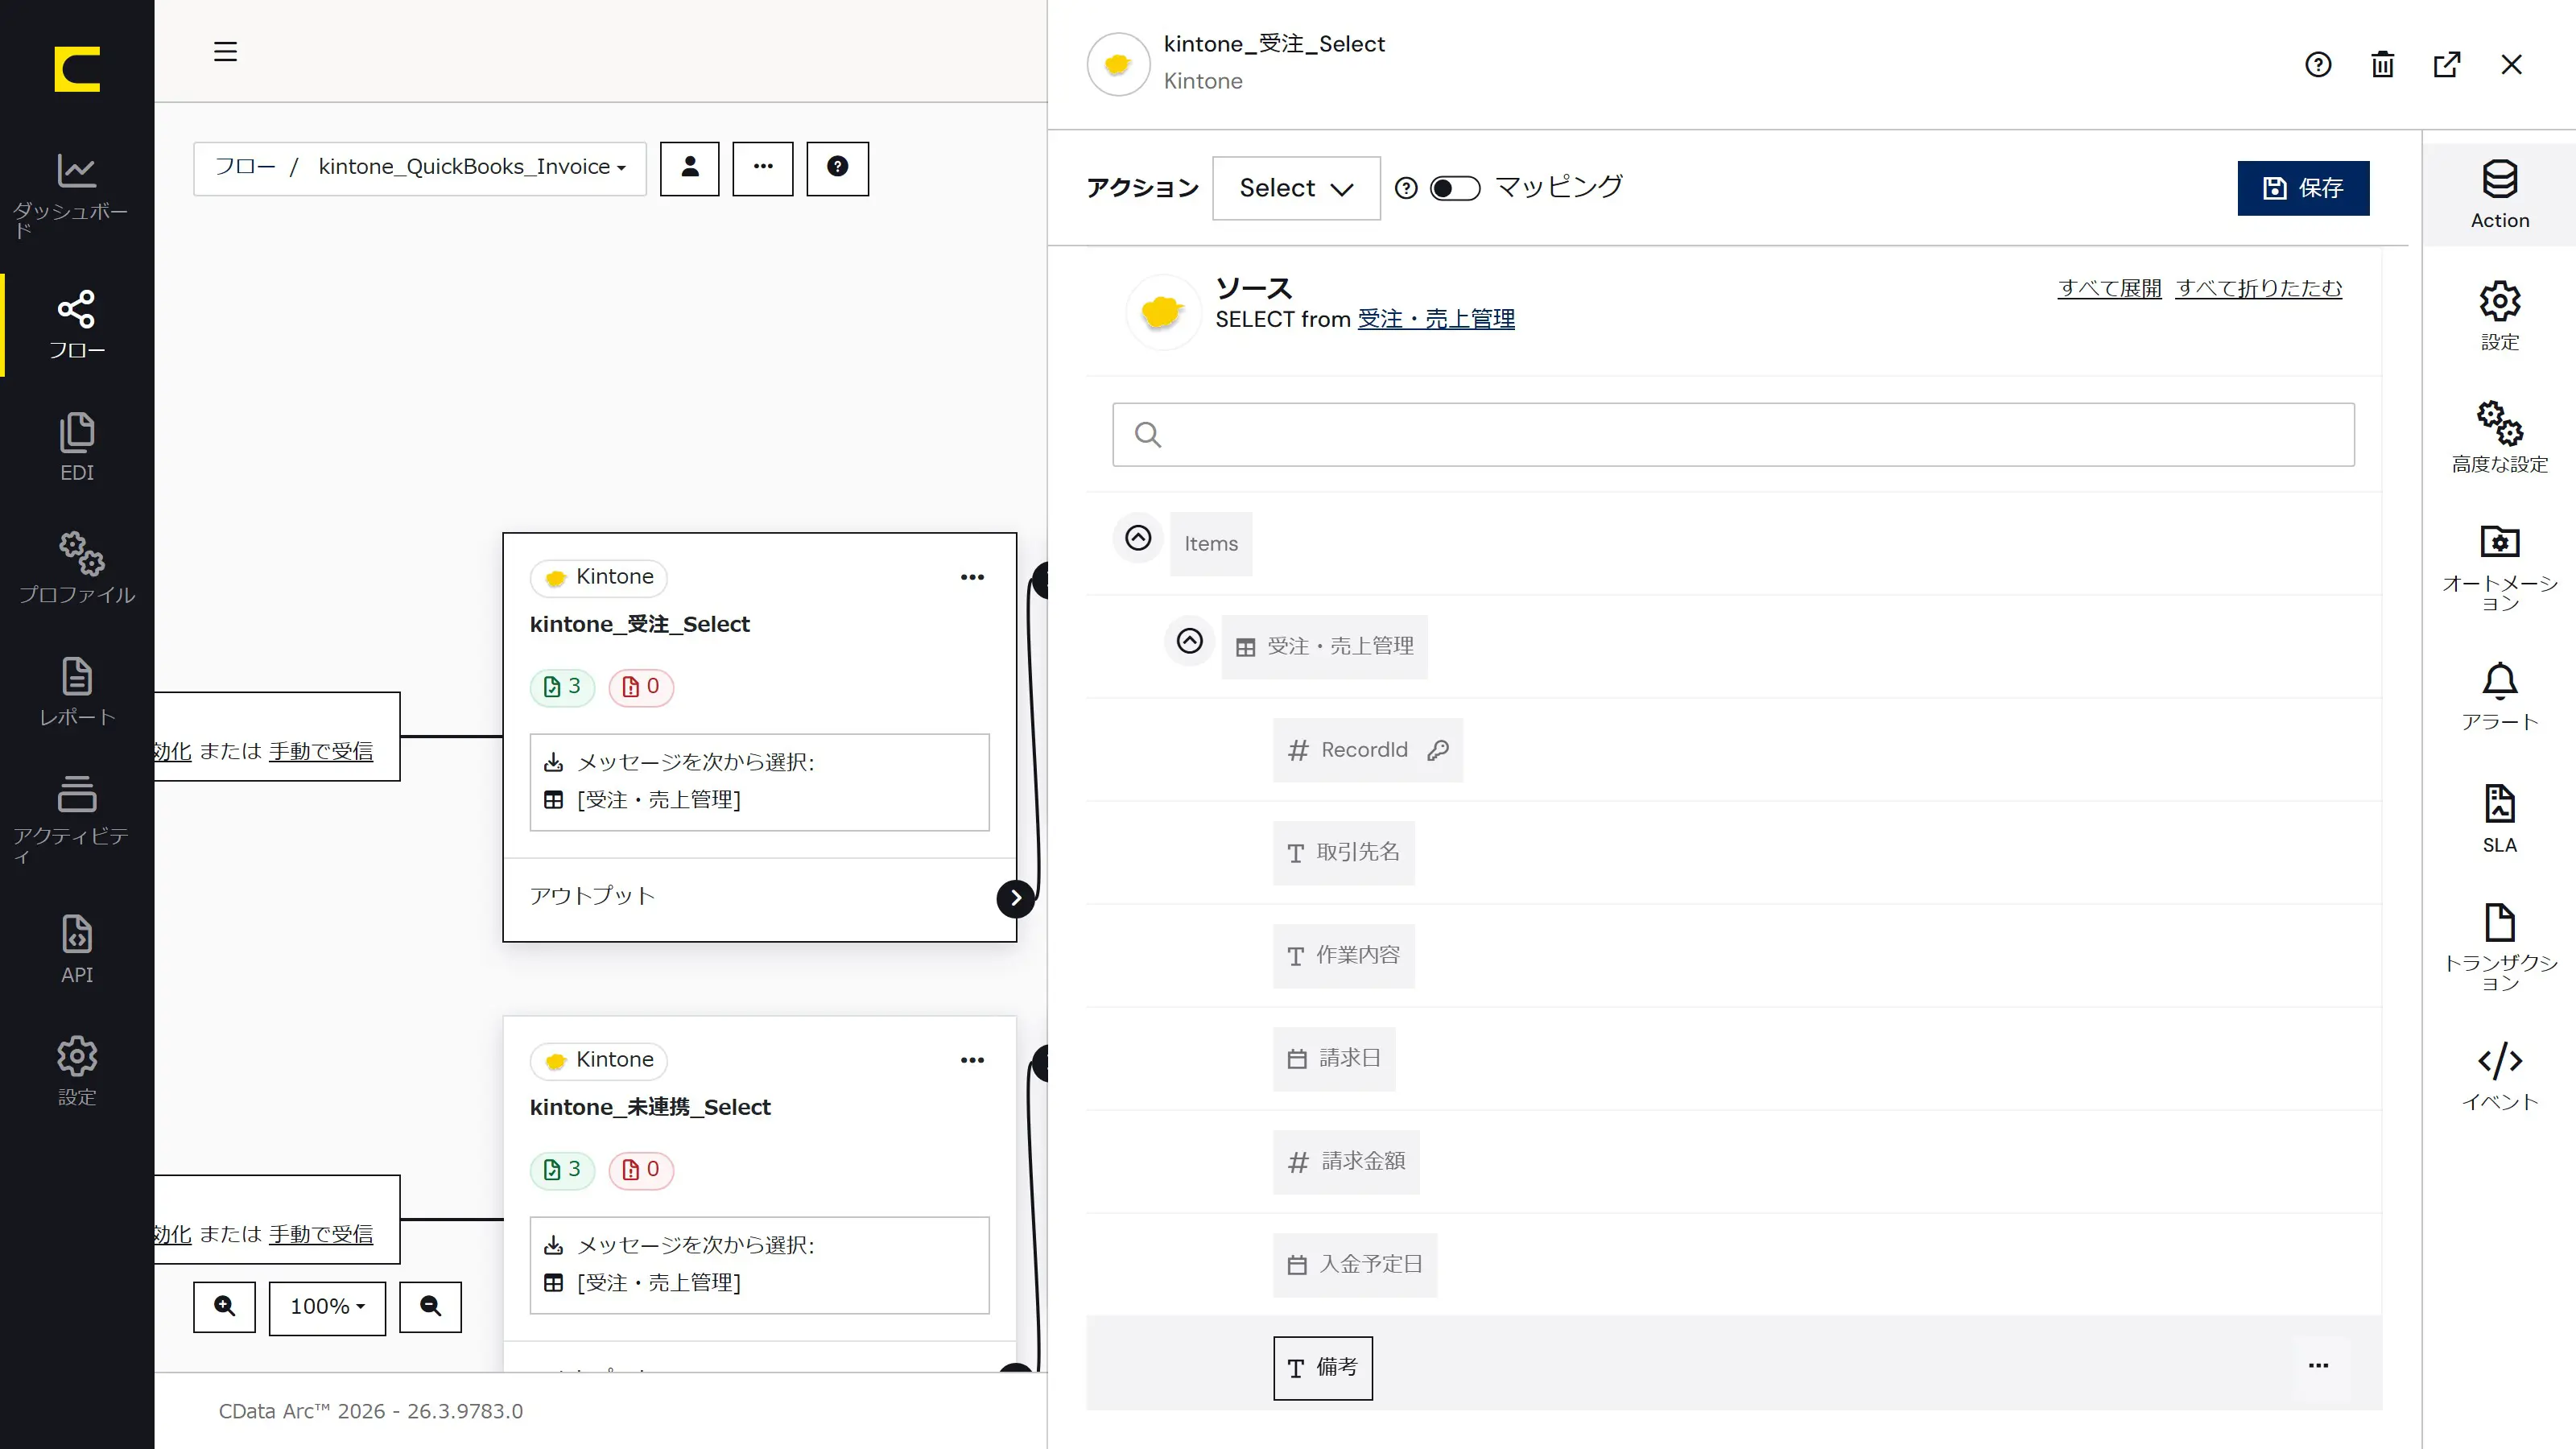This screenshot has width=2576, height=1449.
Task: Open the Transactions (トランザクション) tab
Action: (2499, 947)
